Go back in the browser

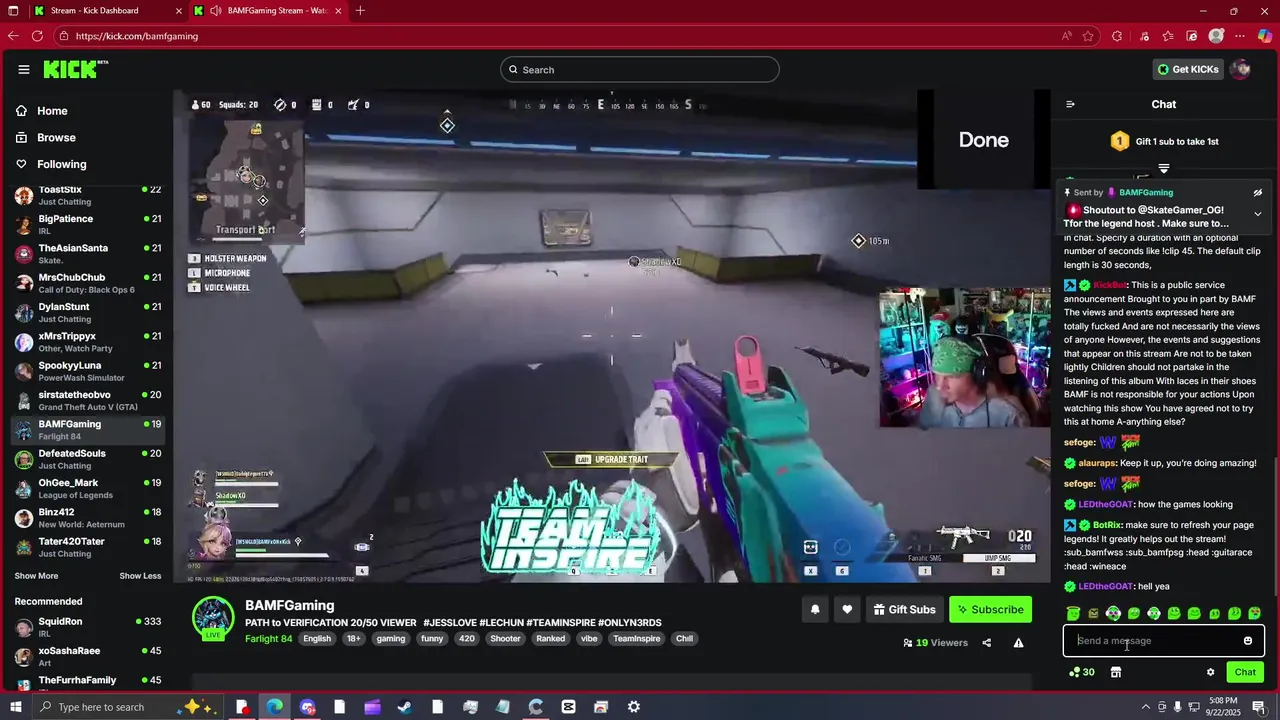[13, 36]
